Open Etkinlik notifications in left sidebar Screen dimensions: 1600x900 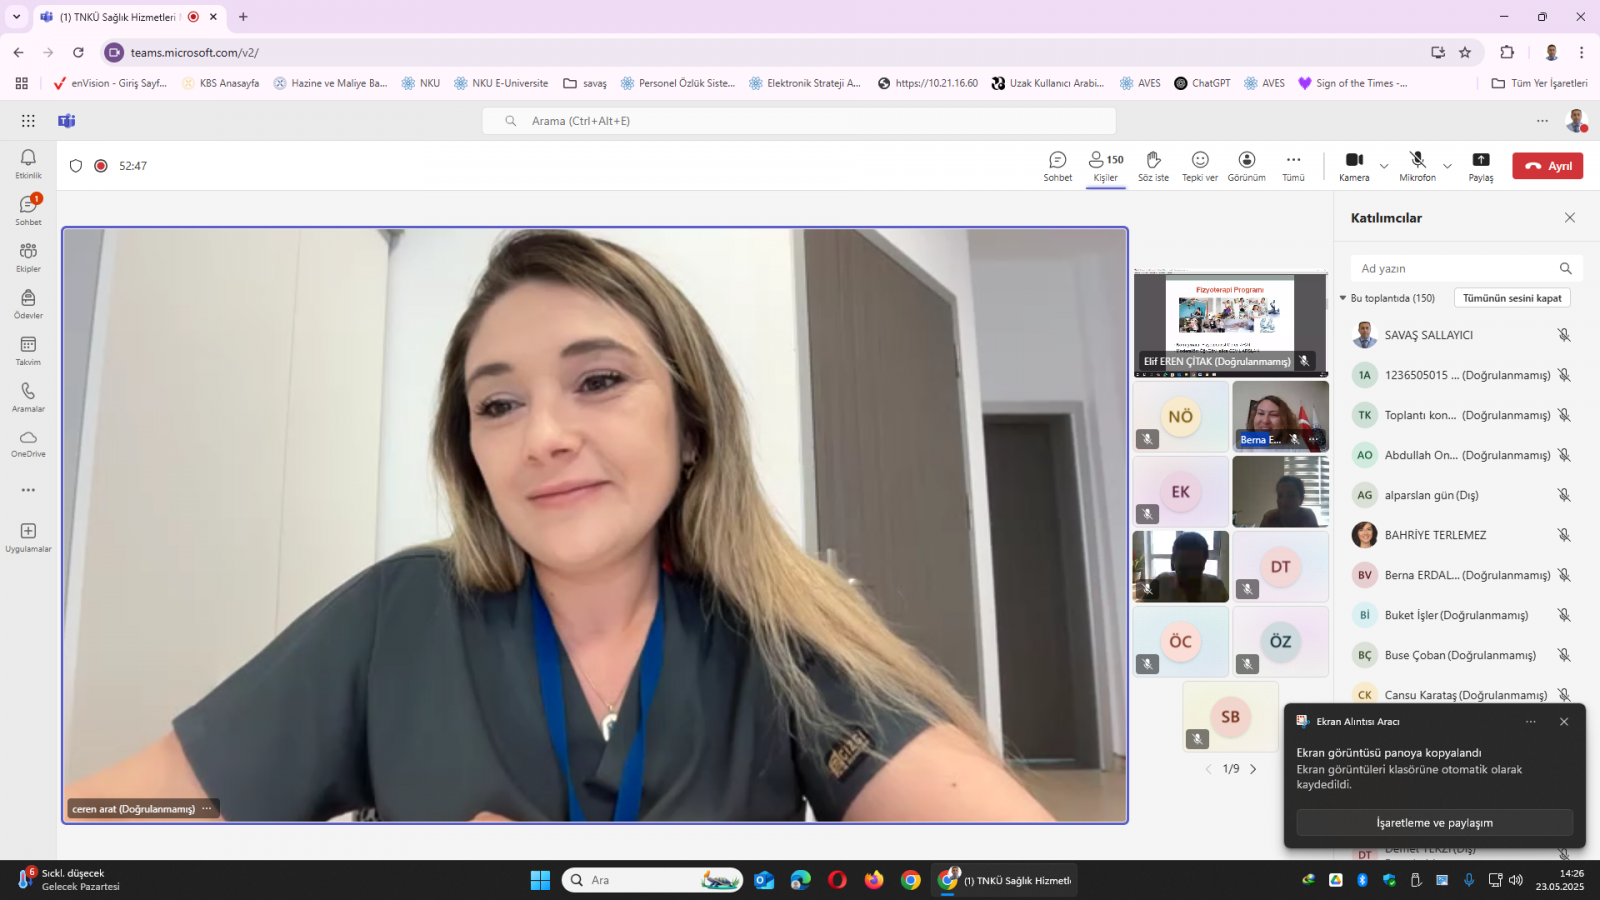click(x=28, y=164)
